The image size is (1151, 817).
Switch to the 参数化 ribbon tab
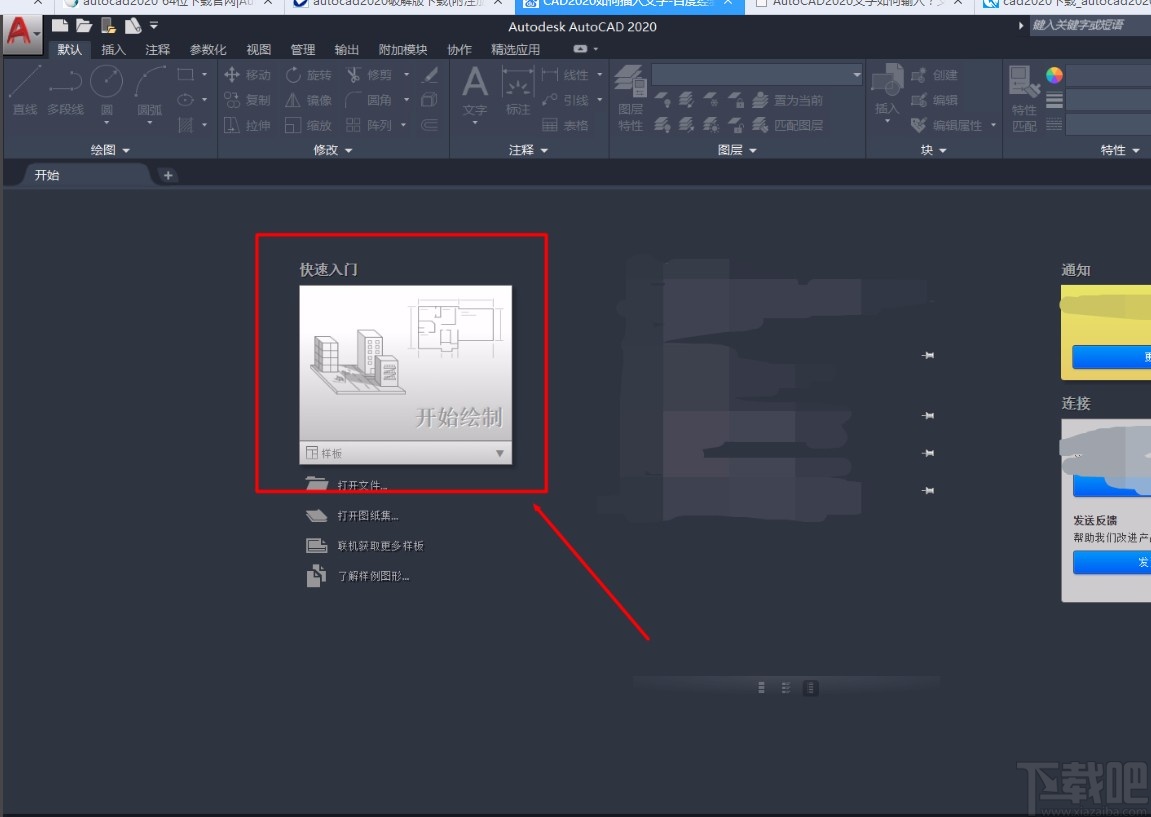[x=206, y=48]
